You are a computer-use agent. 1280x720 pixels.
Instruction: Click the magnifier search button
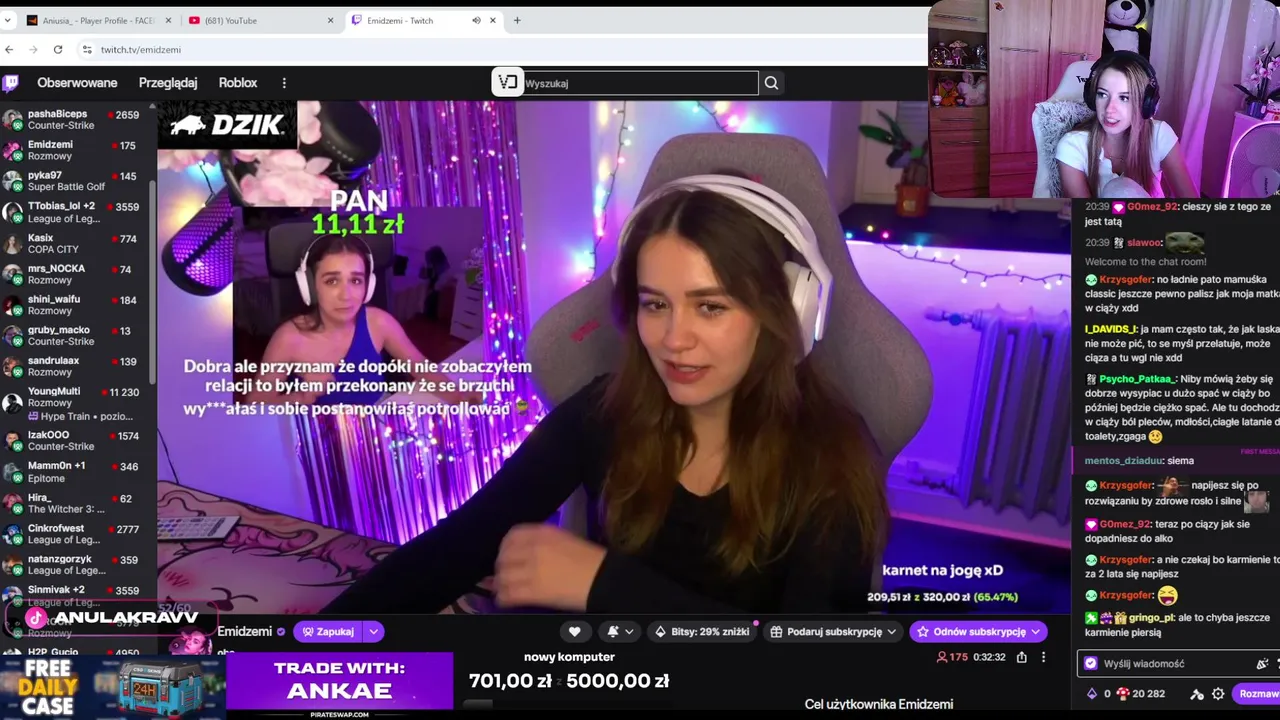coord(771,83)
